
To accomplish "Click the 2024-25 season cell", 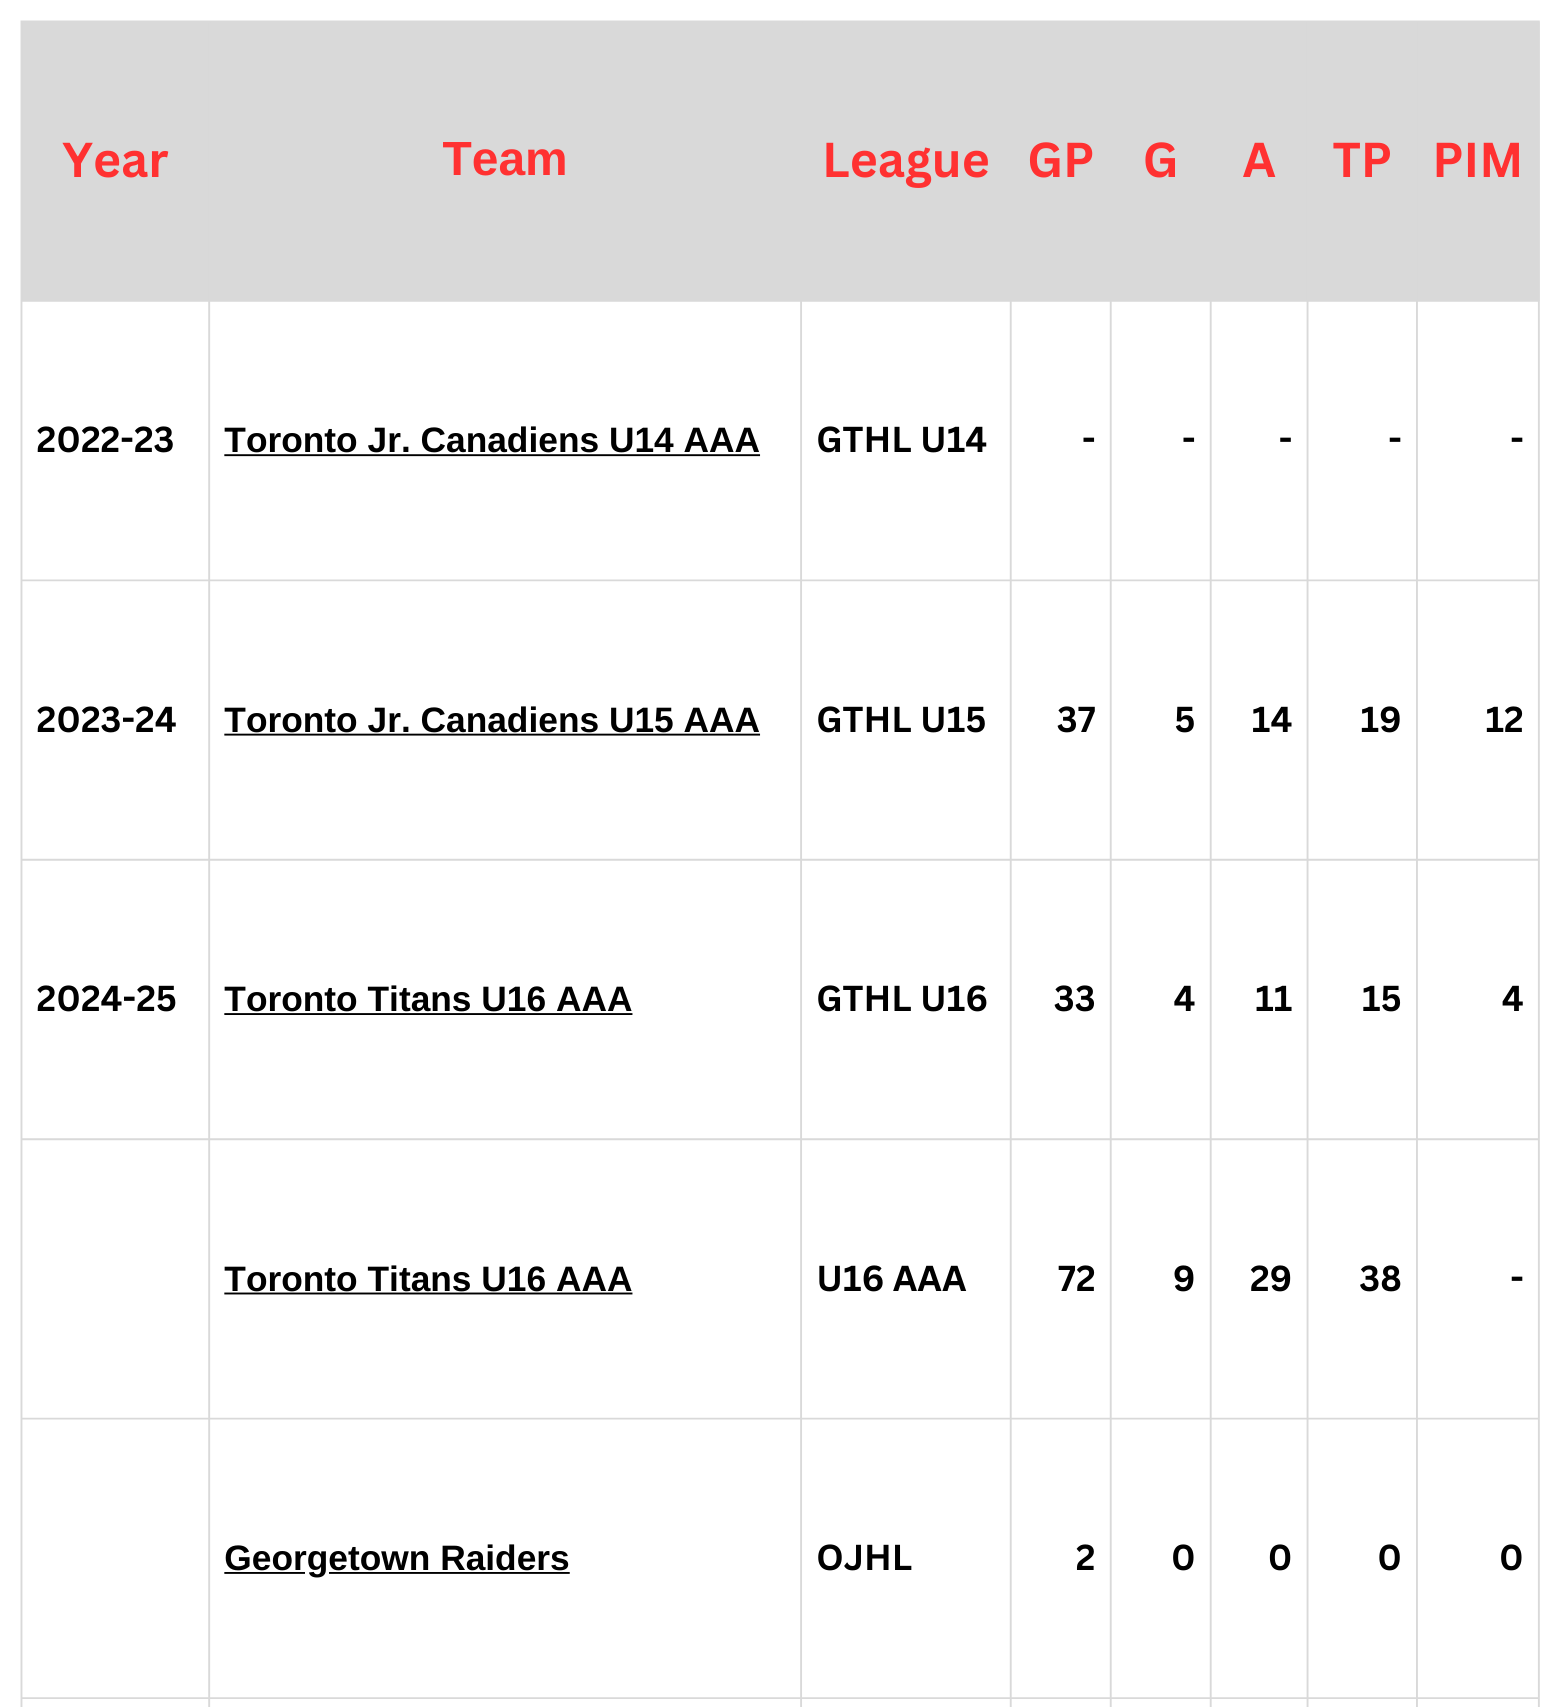I will (x=106, y=1000).
